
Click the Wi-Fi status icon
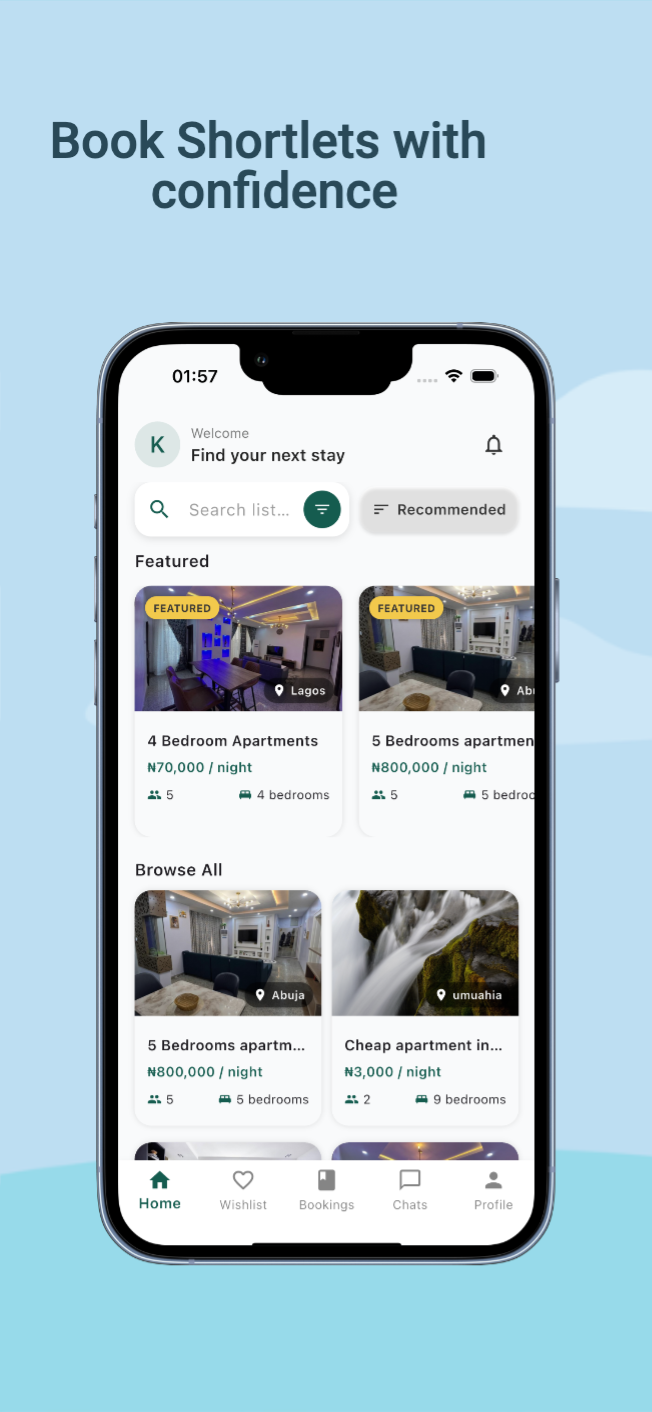point(454,376)
